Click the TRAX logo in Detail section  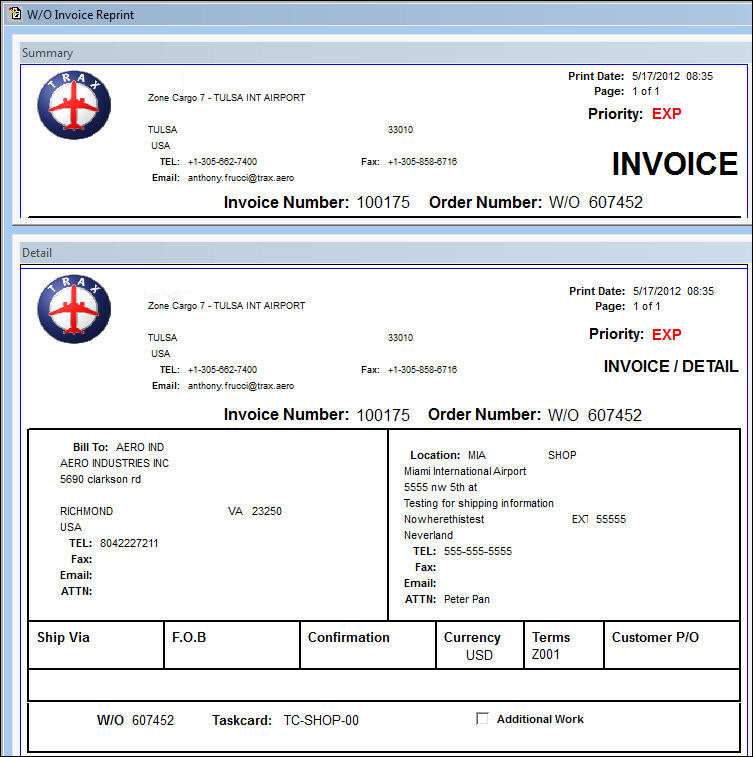74,309
